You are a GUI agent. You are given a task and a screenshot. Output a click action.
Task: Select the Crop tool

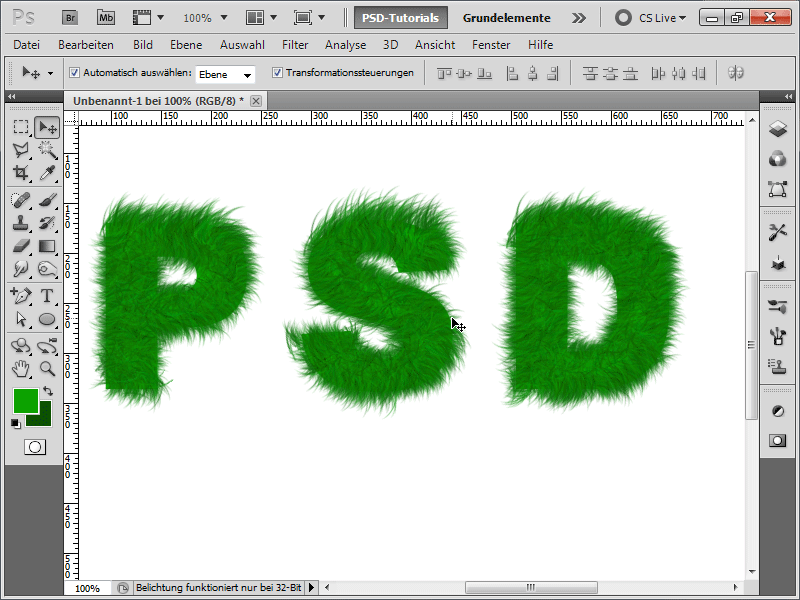coord(21,172)
